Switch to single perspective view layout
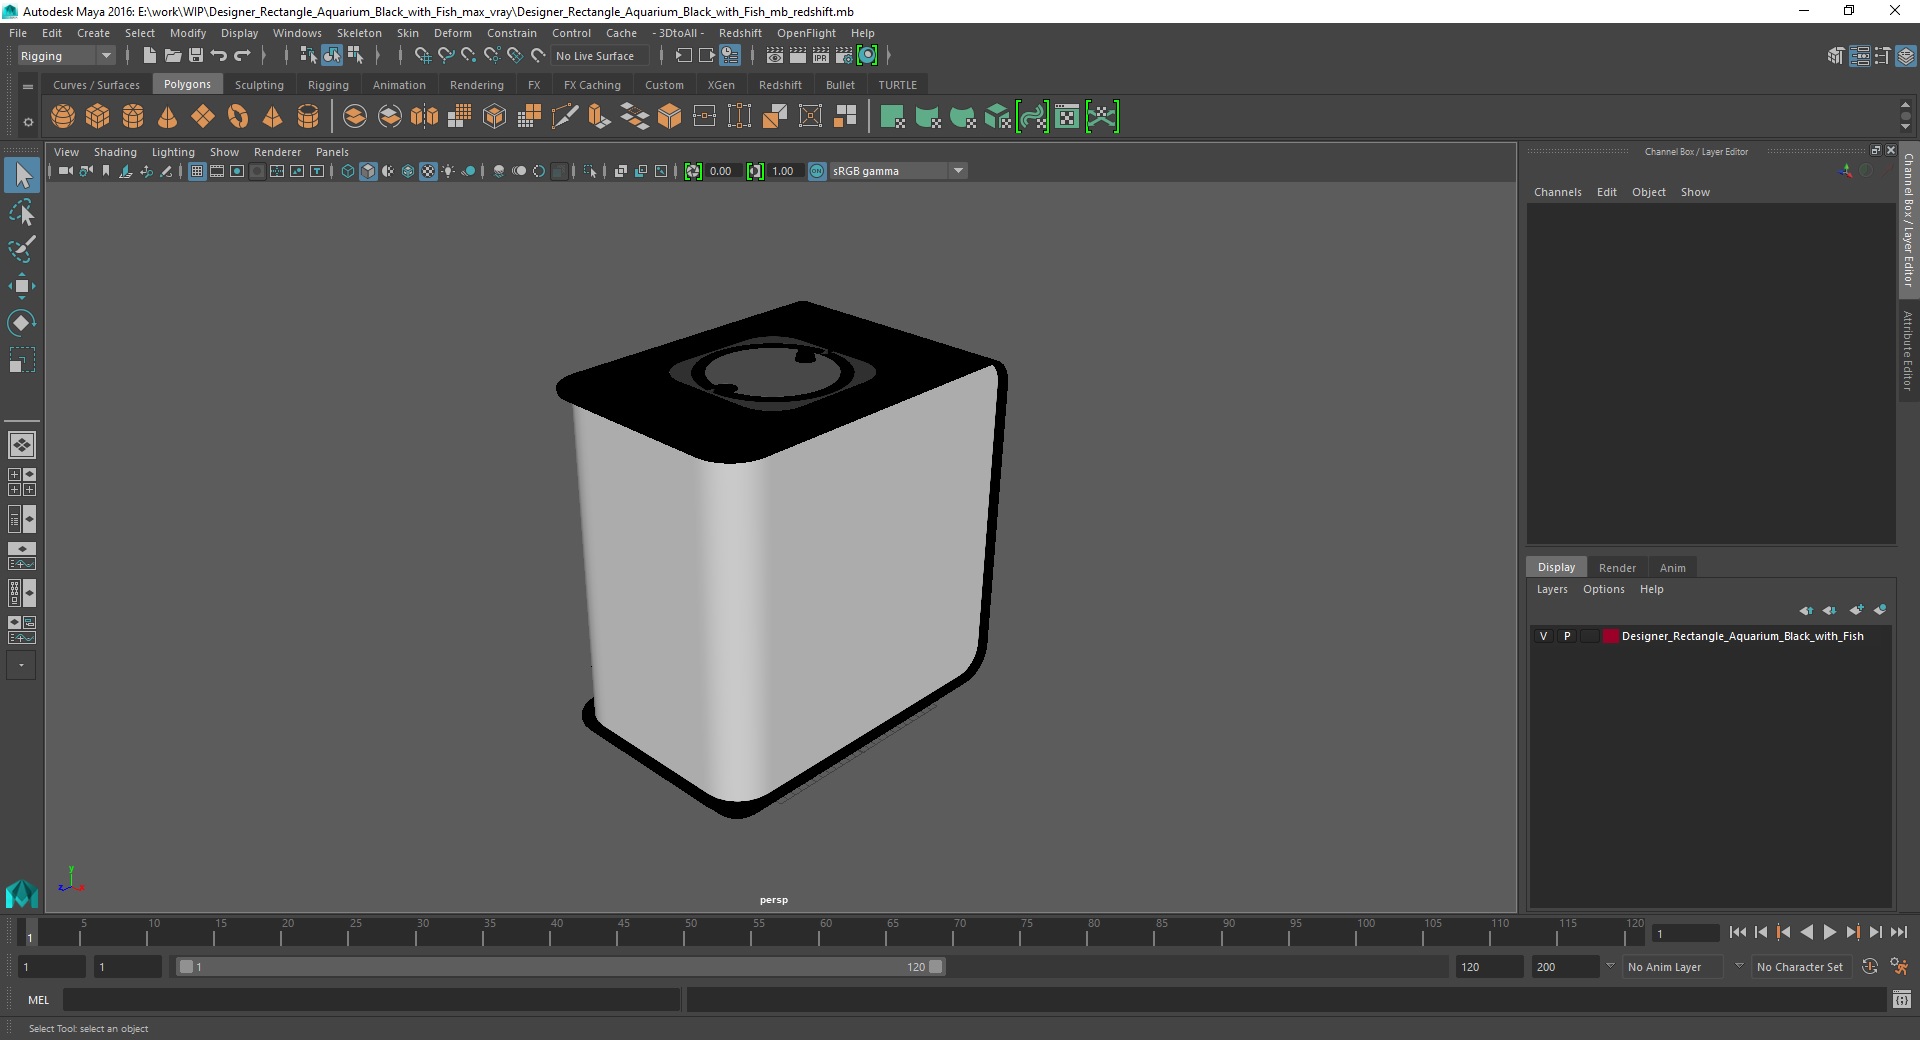The height and width of the screenshot is (1040, 1920). tap(22, 445)
